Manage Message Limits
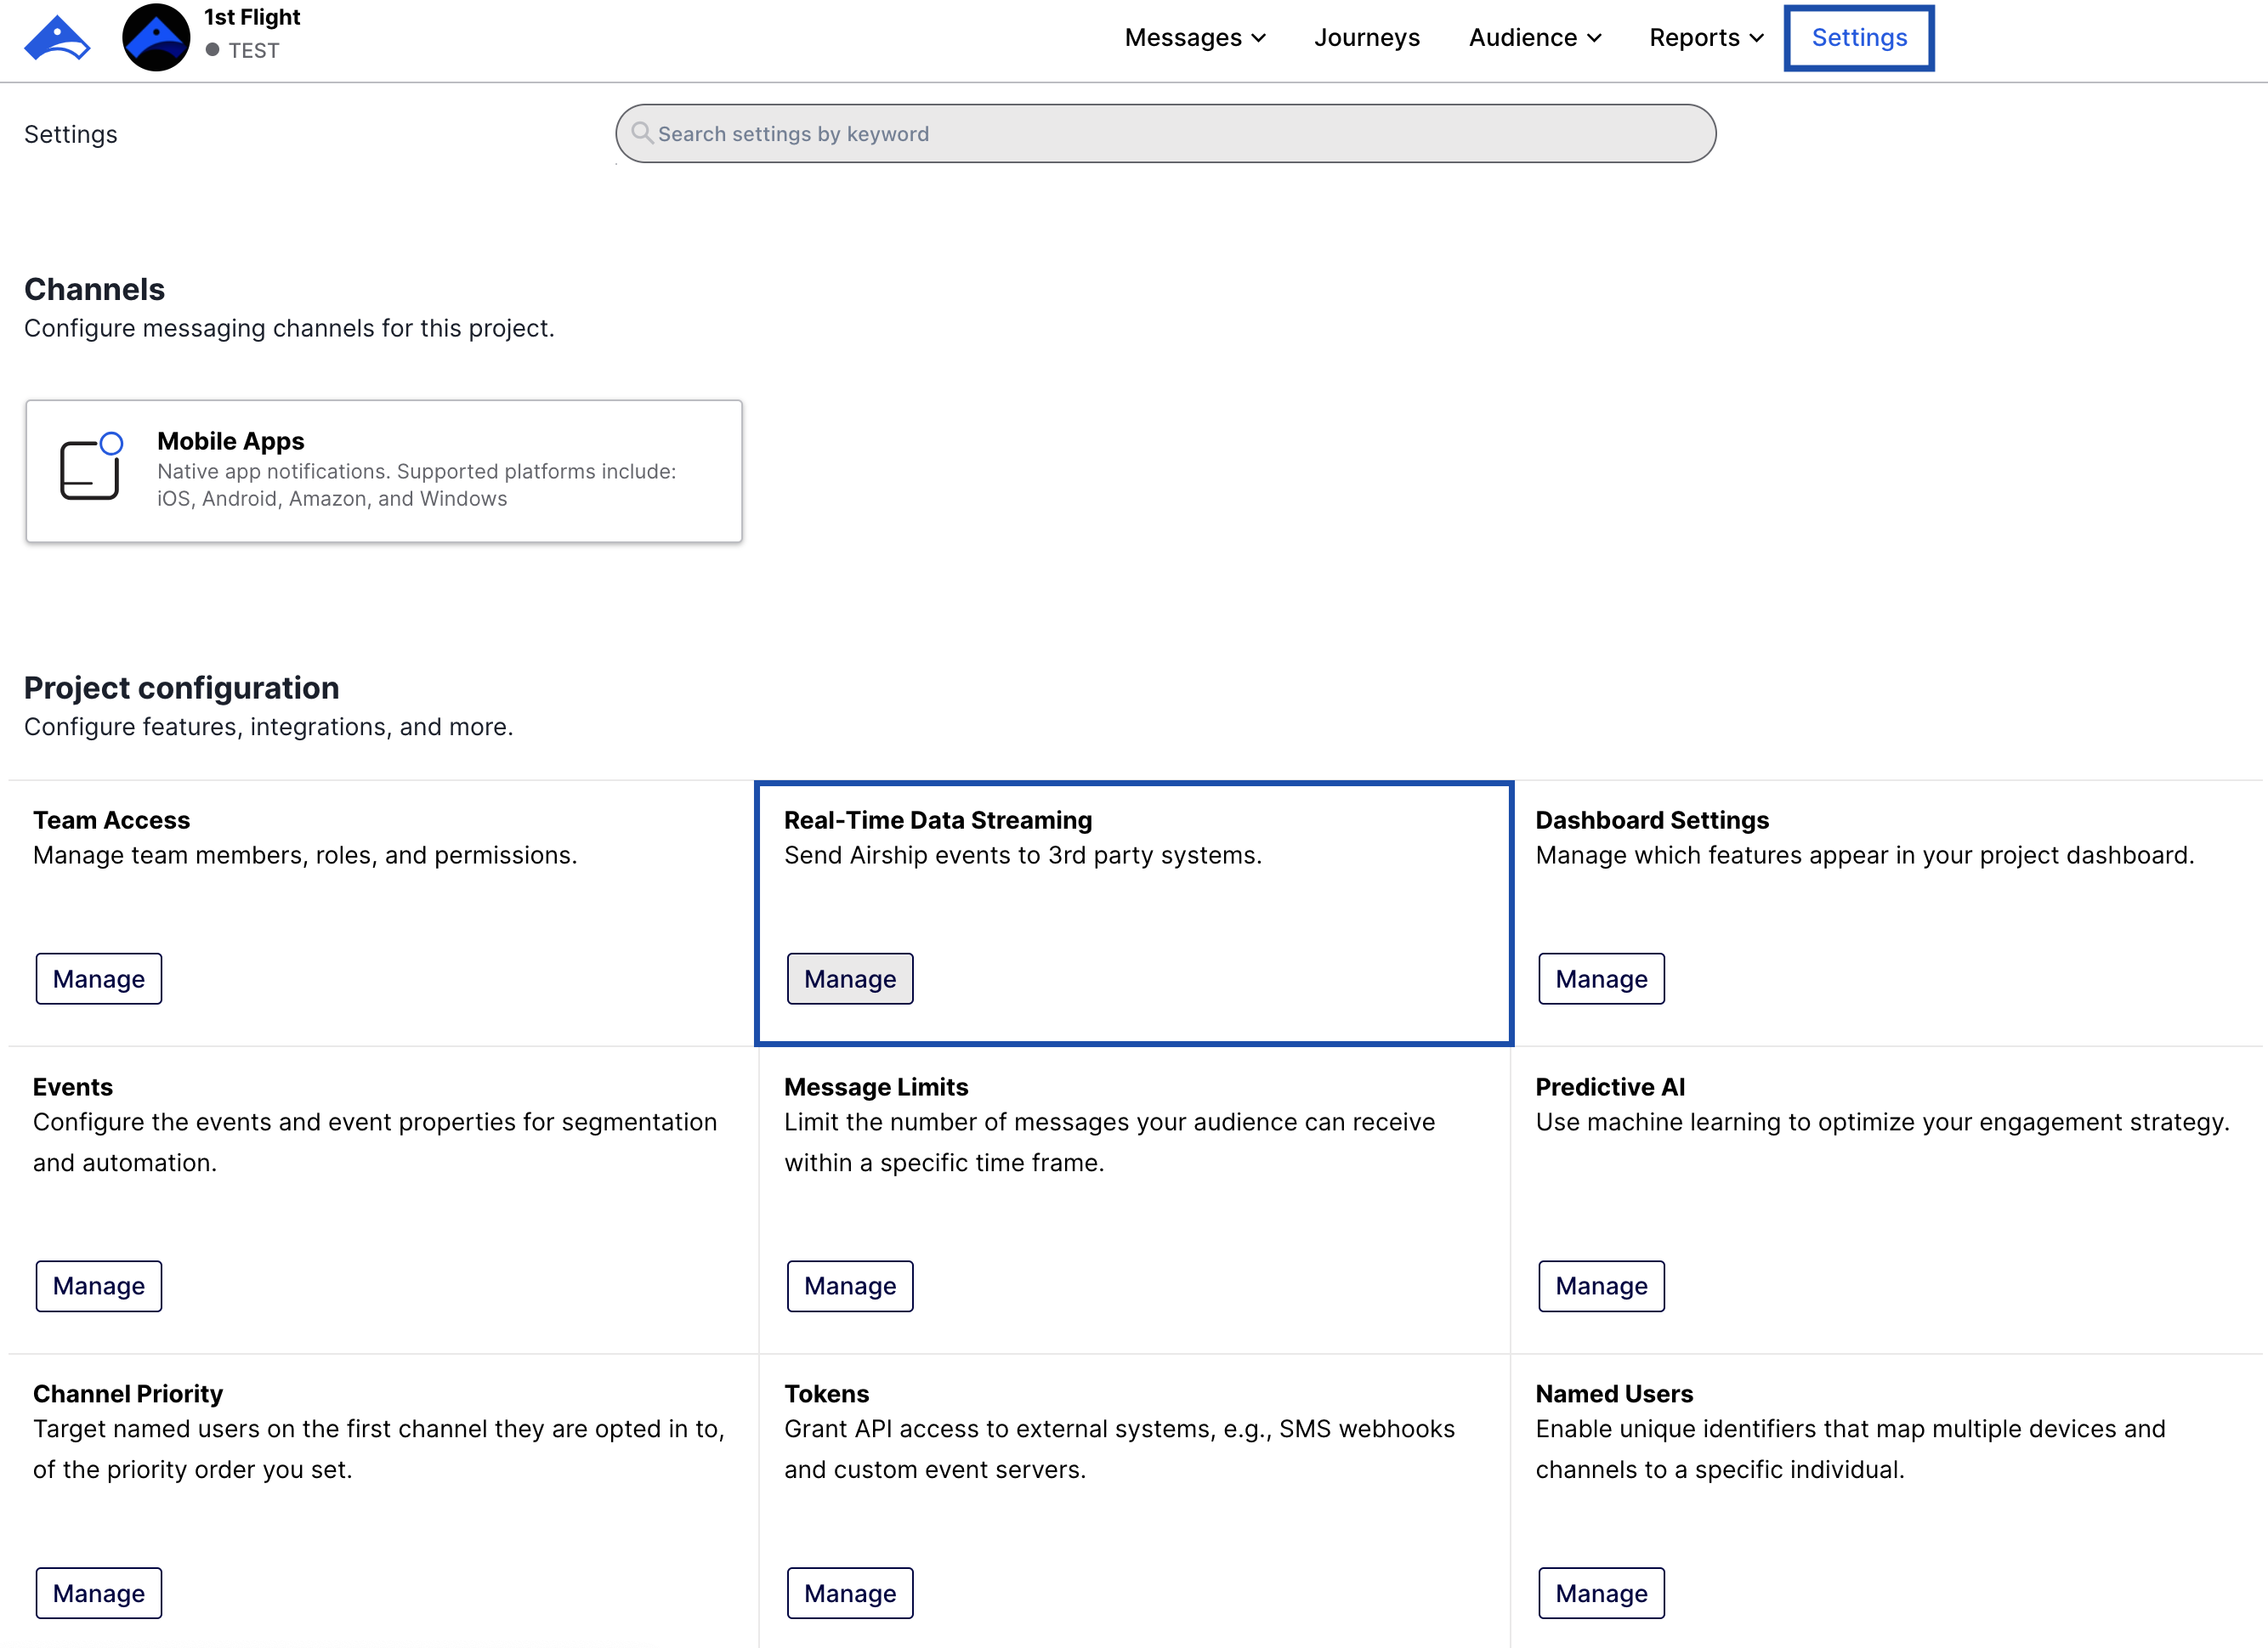This screenshot has width=2268, height=1648. [849, 1285]
